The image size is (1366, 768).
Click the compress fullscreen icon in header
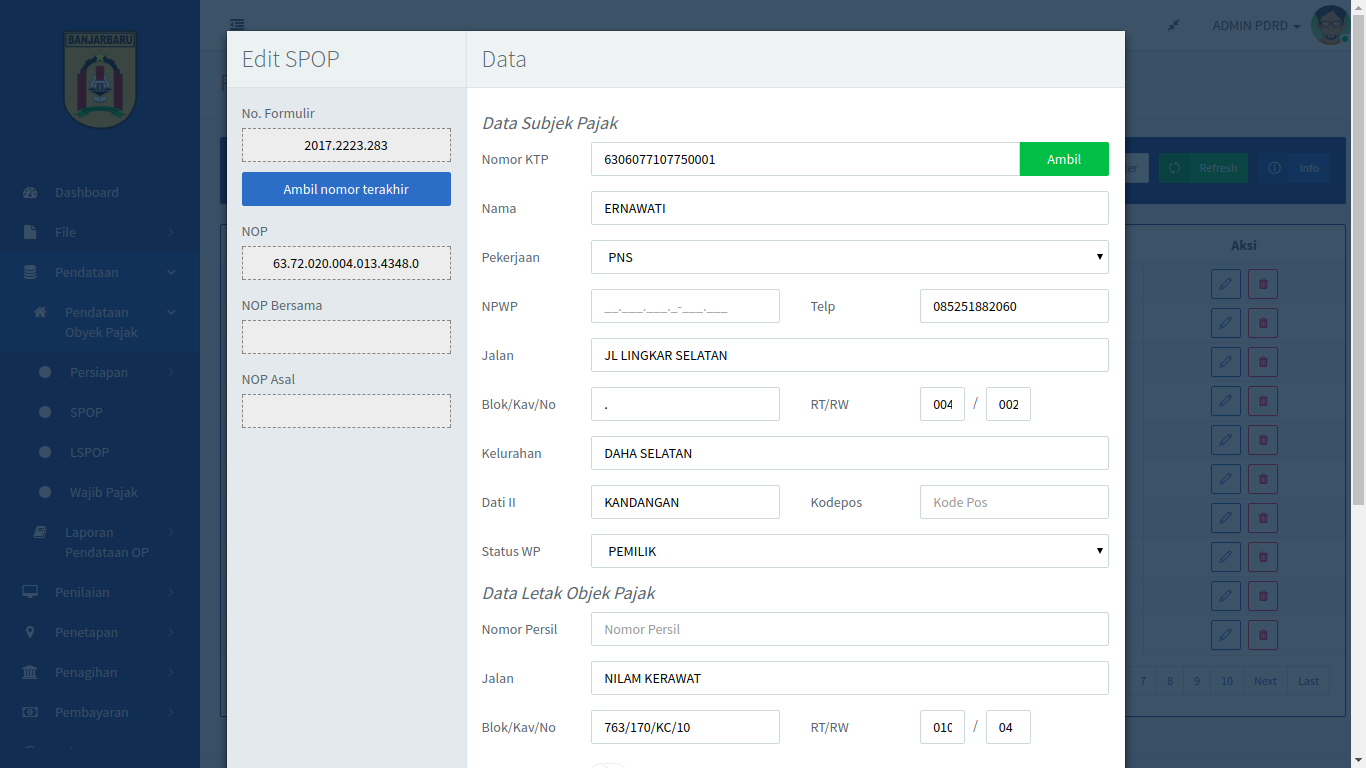1174,25
